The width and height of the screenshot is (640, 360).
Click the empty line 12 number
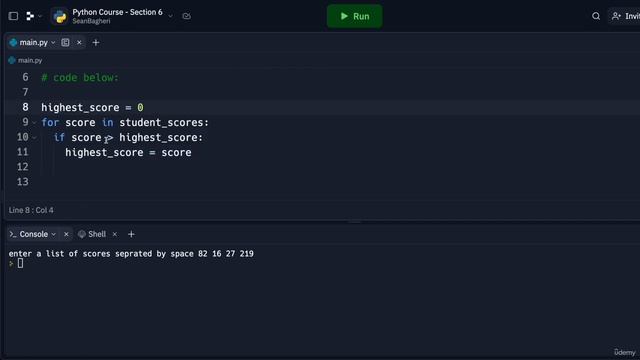[22, 167]
